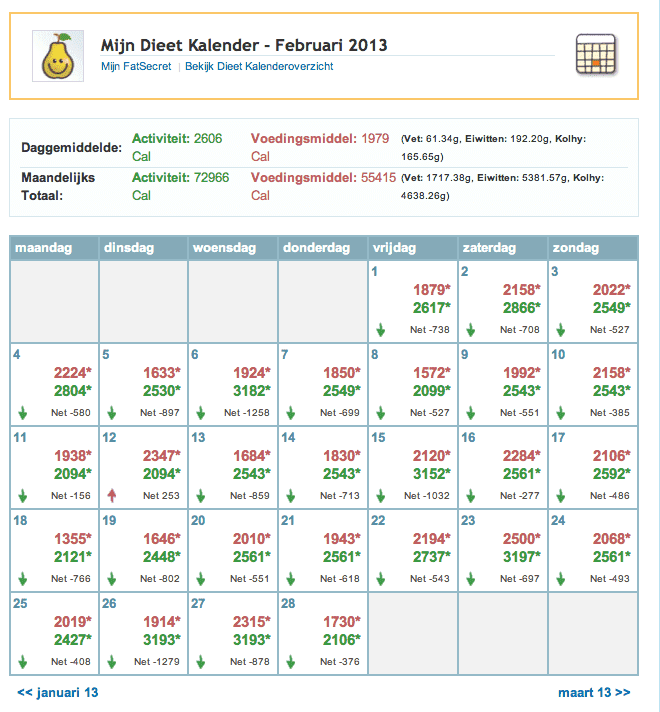The image size is (660, 712).
Task: Open day 23 date number
Action: click(x=468, y=520)
